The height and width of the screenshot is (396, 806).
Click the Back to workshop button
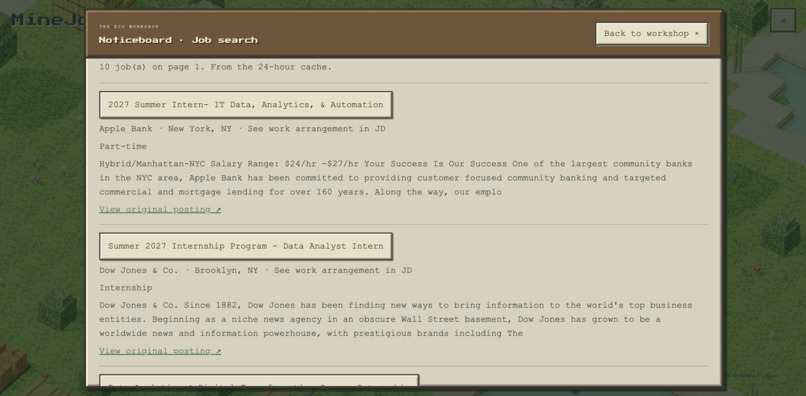[651, 33]
